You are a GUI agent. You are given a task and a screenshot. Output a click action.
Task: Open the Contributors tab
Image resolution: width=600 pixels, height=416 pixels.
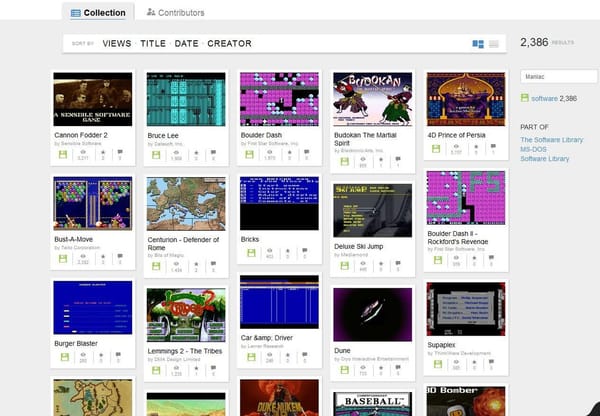pos(175,13)
